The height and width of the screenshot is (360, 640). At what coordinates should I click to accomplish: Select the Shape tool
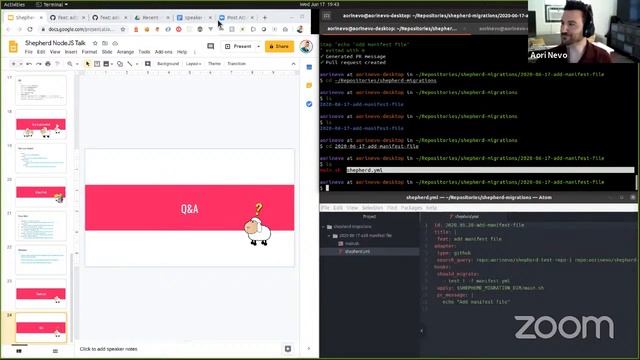[120, 64]
